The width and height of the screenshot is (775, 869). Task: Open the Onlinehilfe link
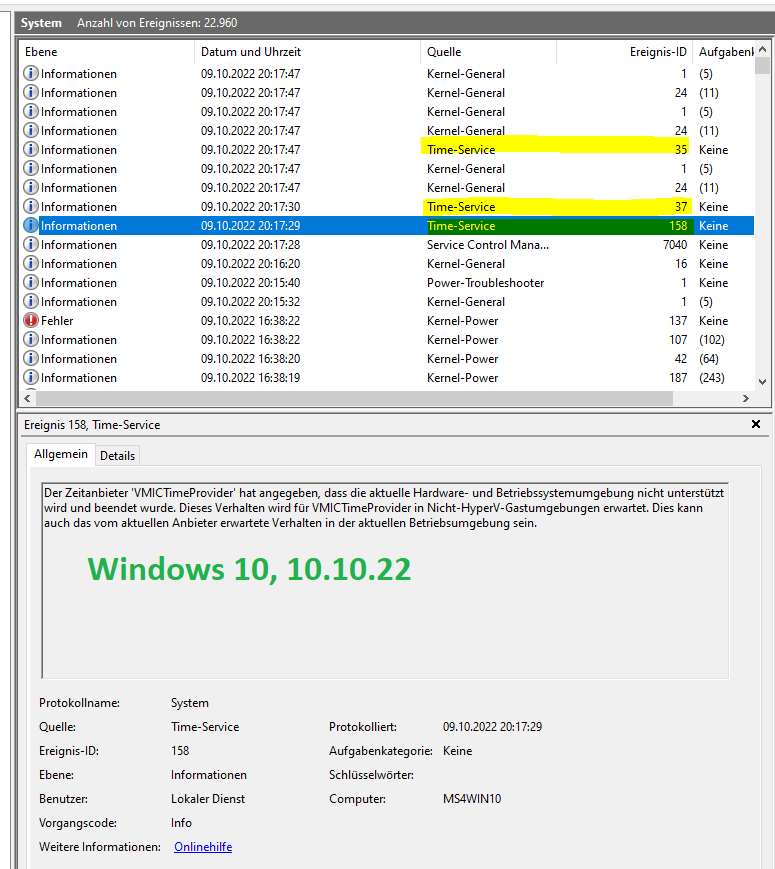(x=203, y=846)
